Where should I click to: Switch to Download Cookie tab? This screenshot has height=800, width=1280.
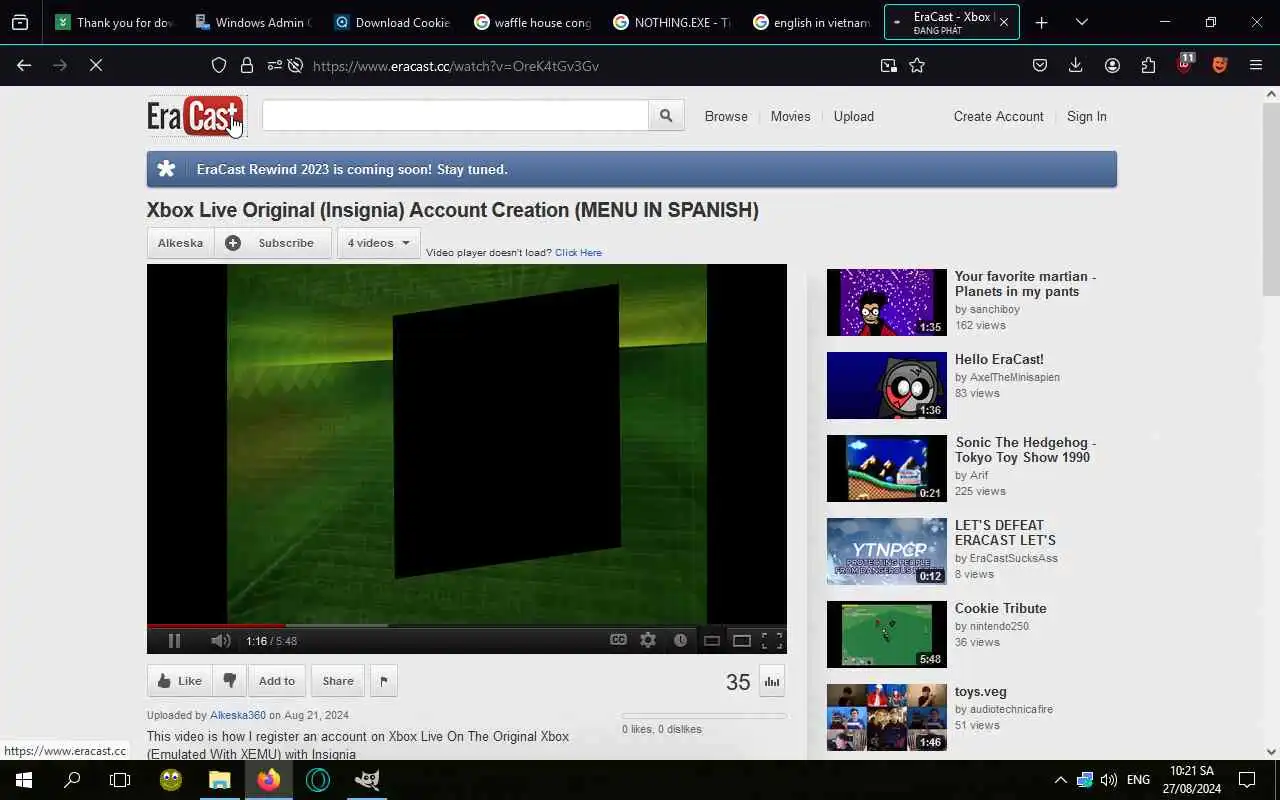click(392, 22)
